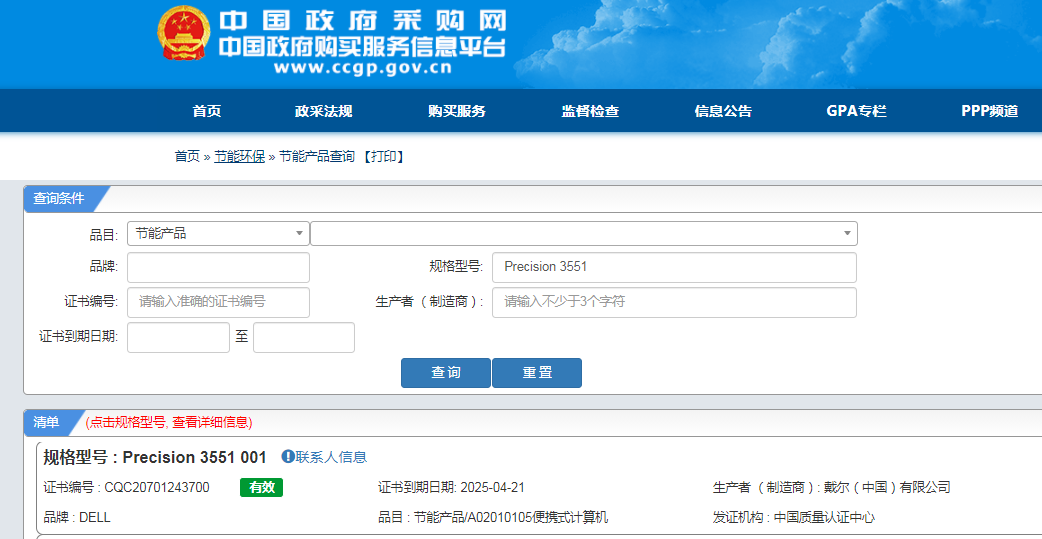Image resolution: width=1042 pixels, height=539 pixels.
Task: Click the 品牌 : DELL text
Action: click(x=77, y=518)
